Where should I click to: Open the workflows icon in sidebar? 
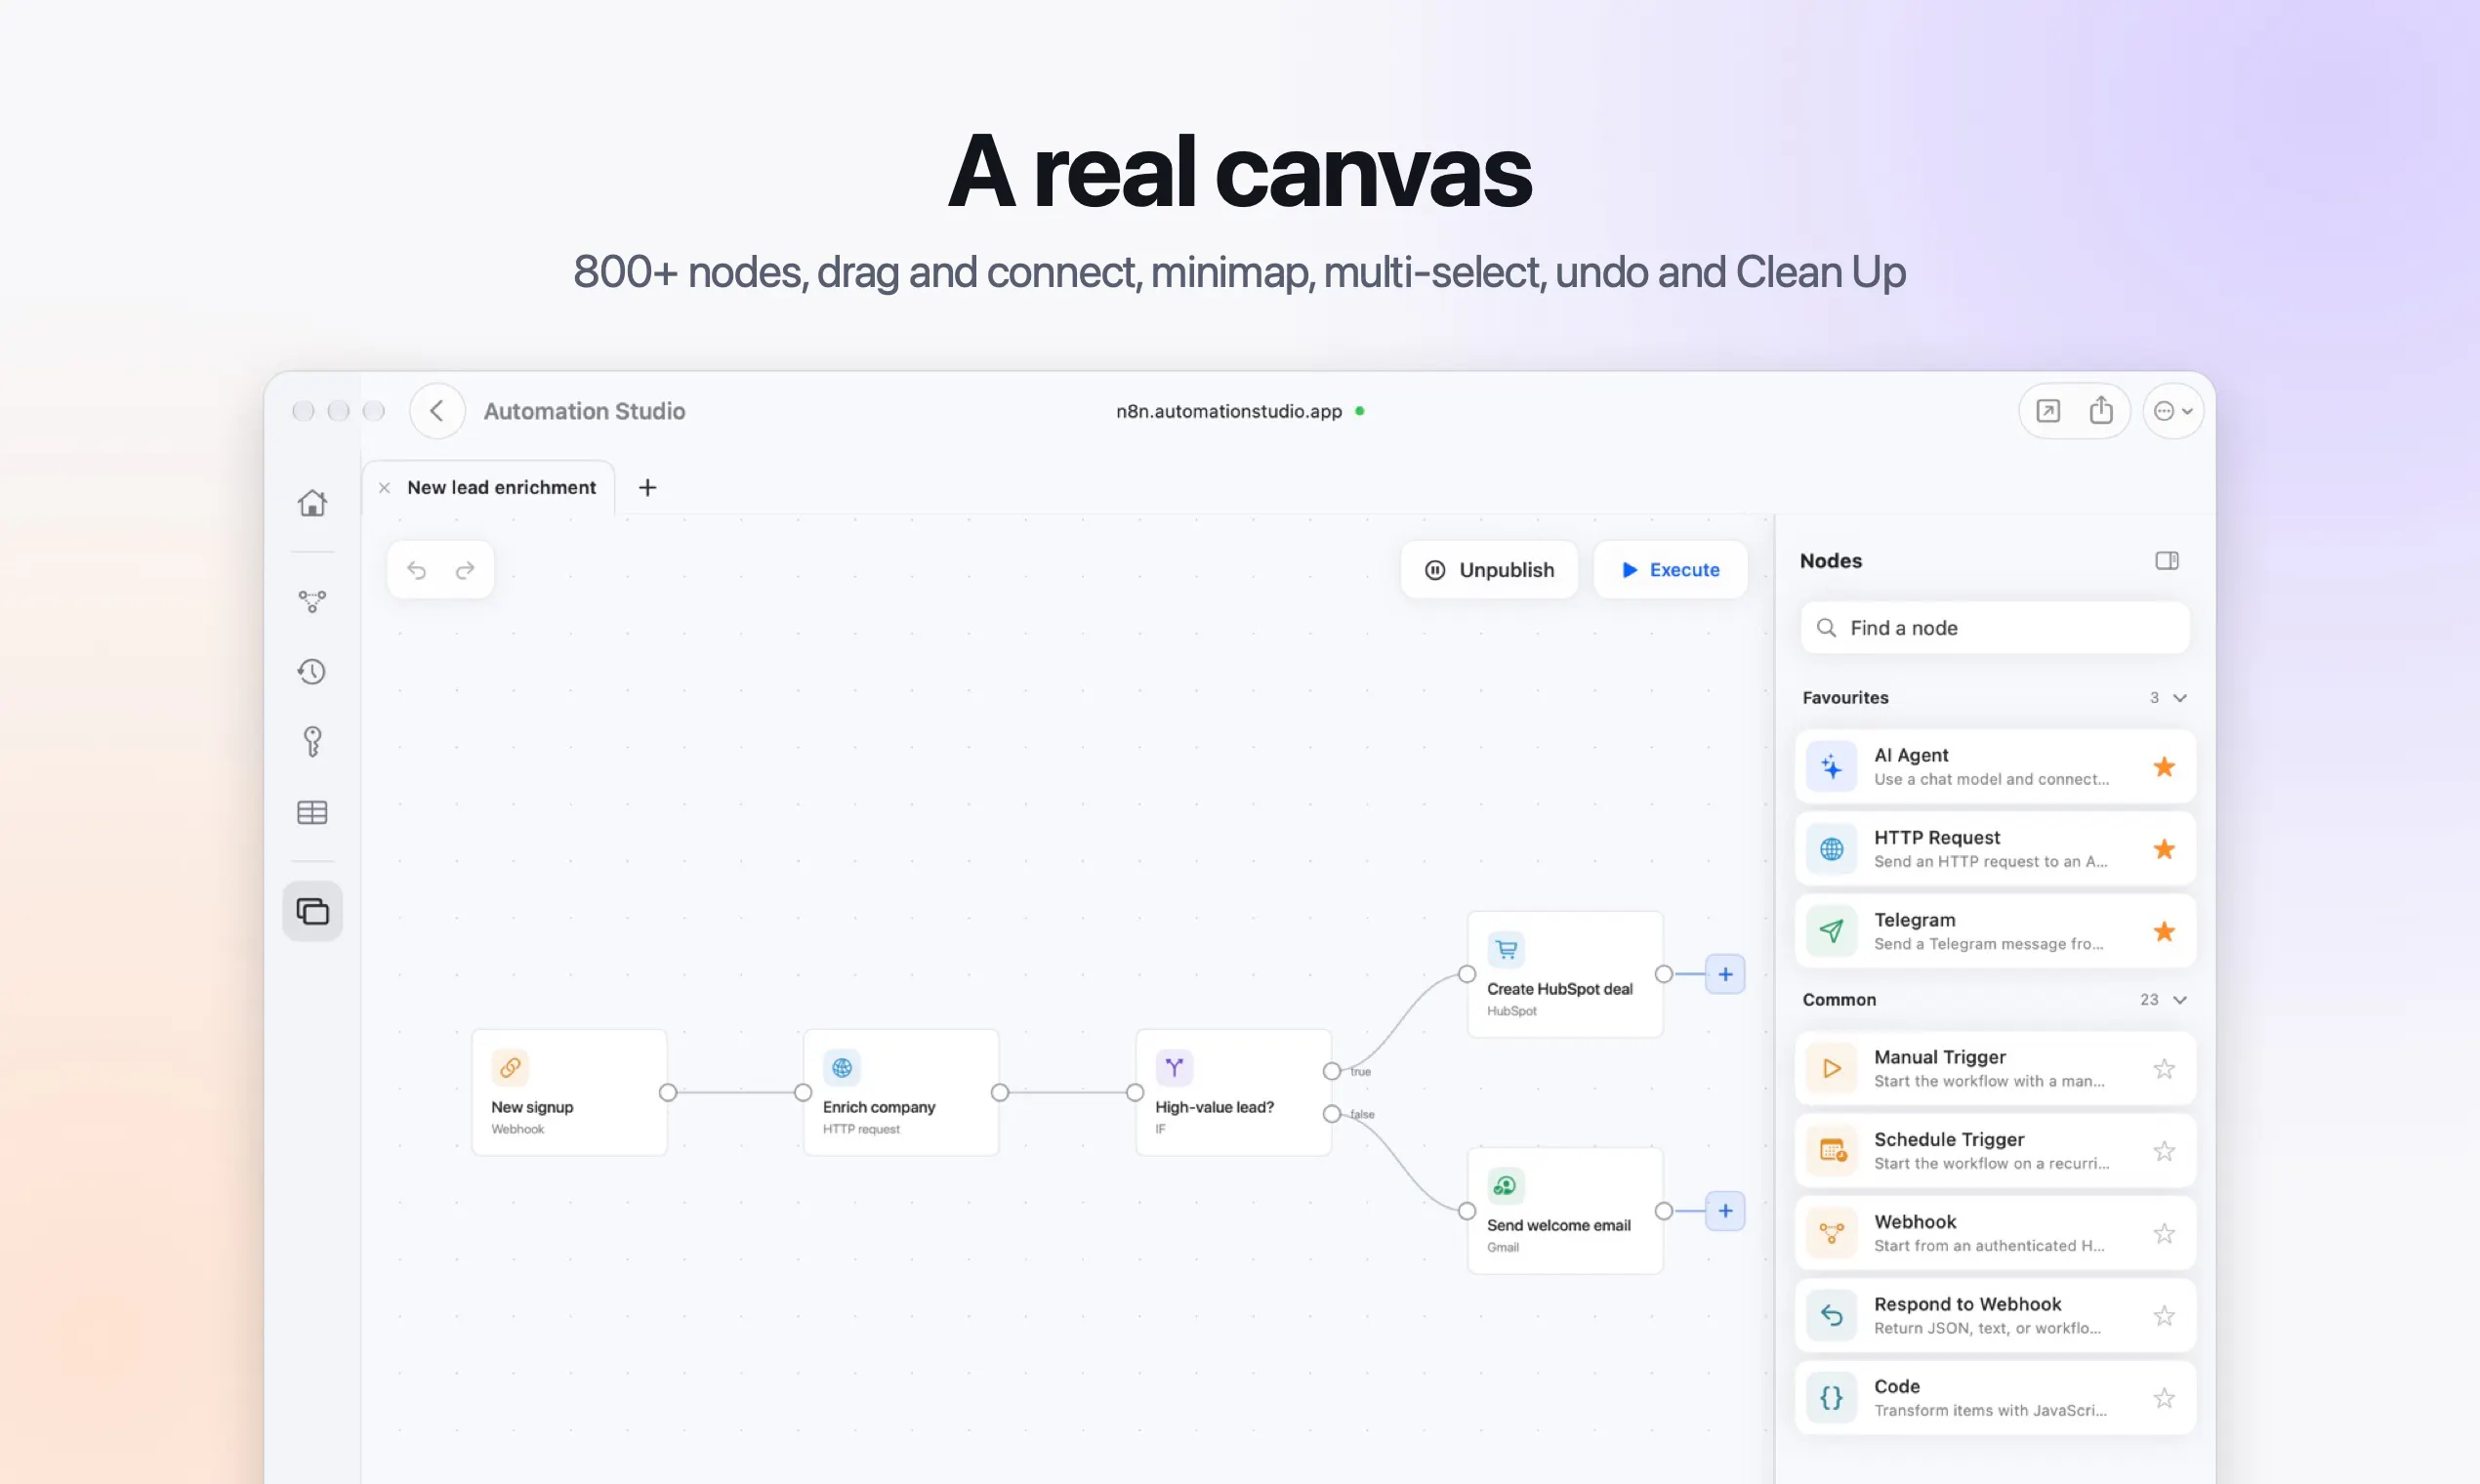tap(312, 601)
